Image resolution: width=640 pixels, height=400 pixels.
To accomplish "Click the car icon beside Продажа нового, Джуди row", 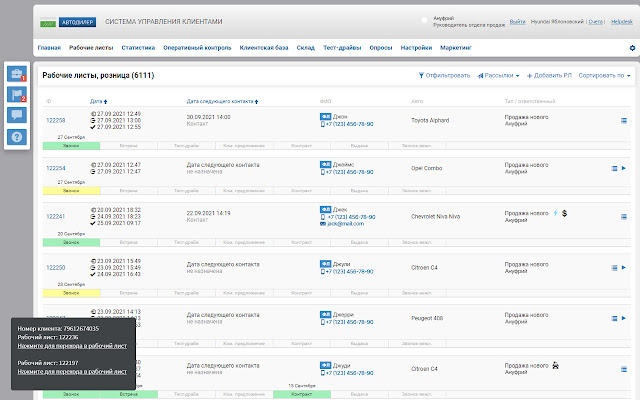I will pos(556,365).
